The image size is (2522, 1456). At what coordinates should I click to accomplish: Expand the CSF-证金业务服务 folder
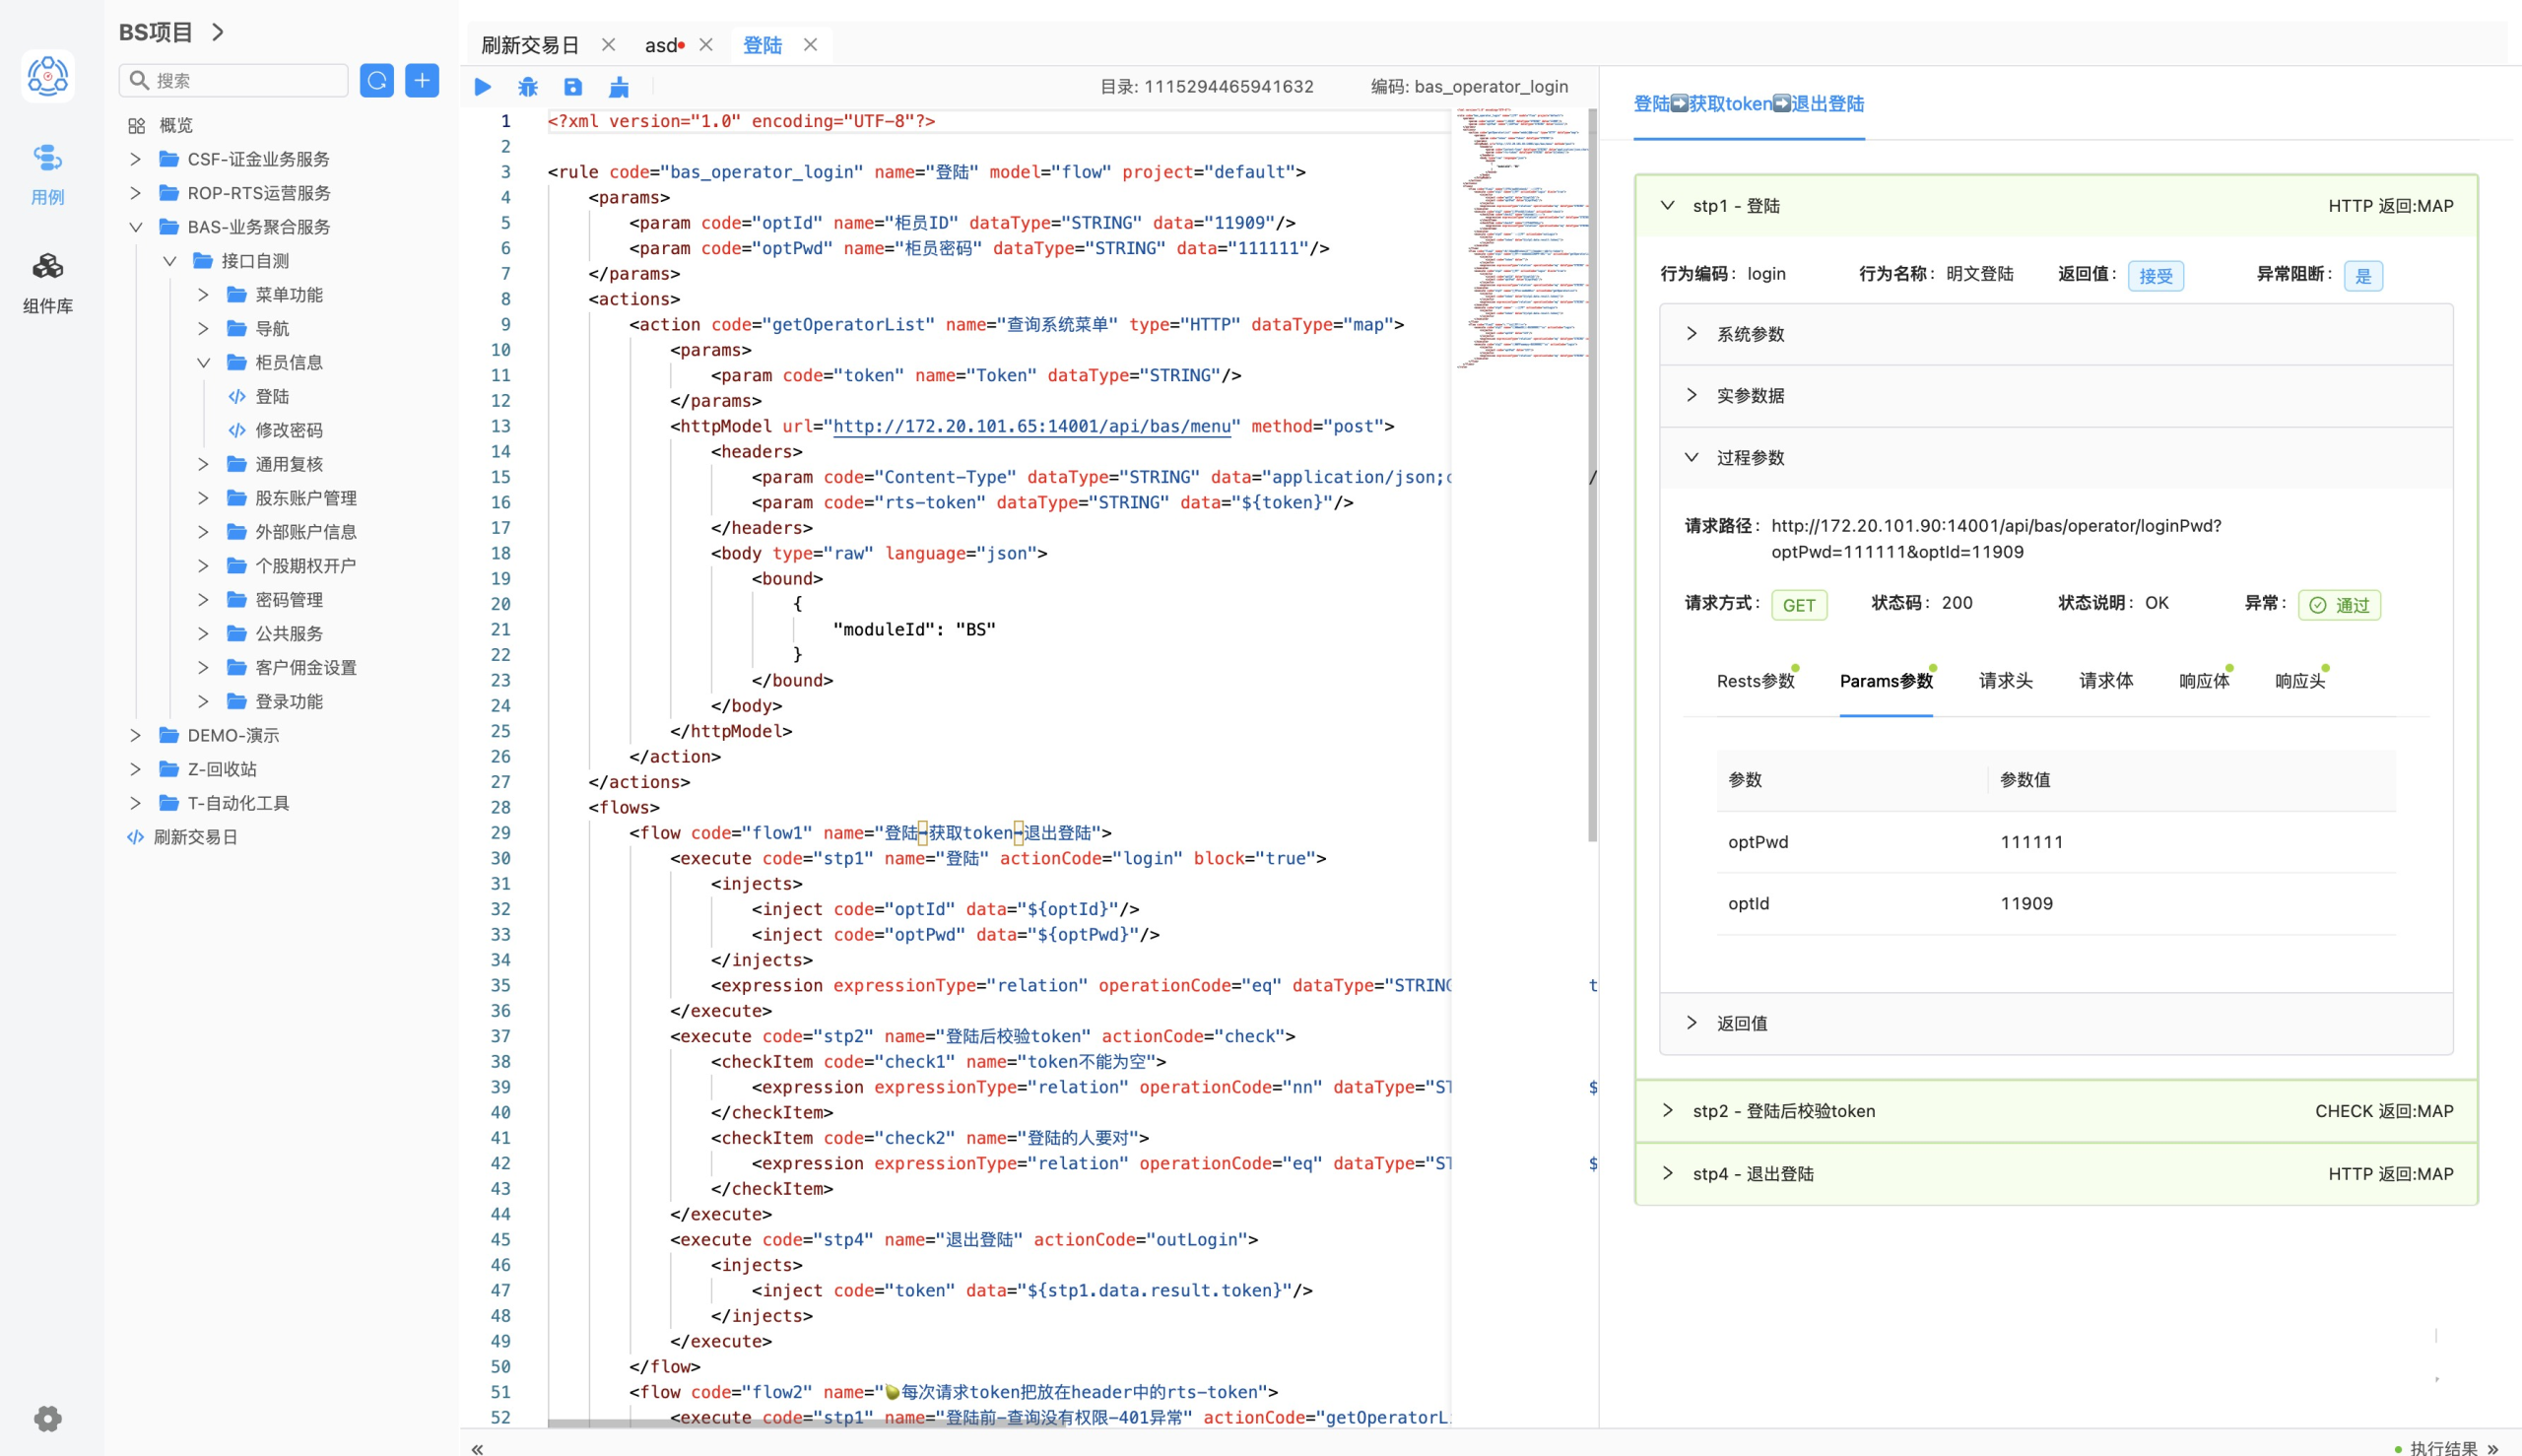tap(136, 159)
